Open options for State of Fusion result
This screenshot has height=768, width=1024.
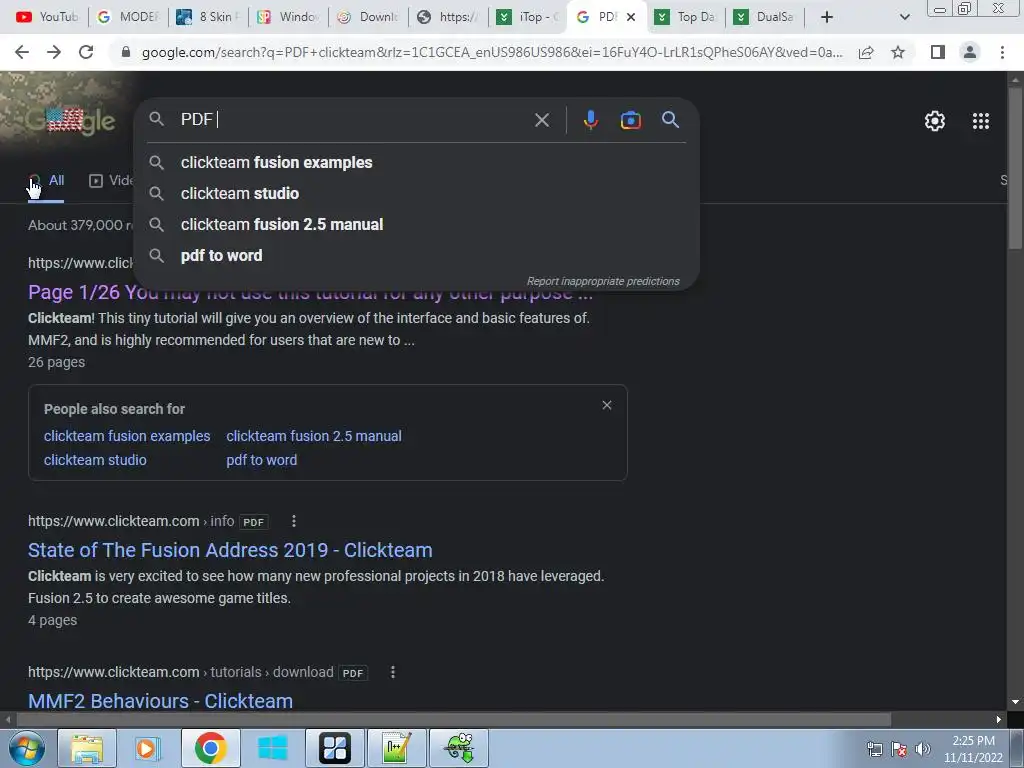(x=294, y=521)
